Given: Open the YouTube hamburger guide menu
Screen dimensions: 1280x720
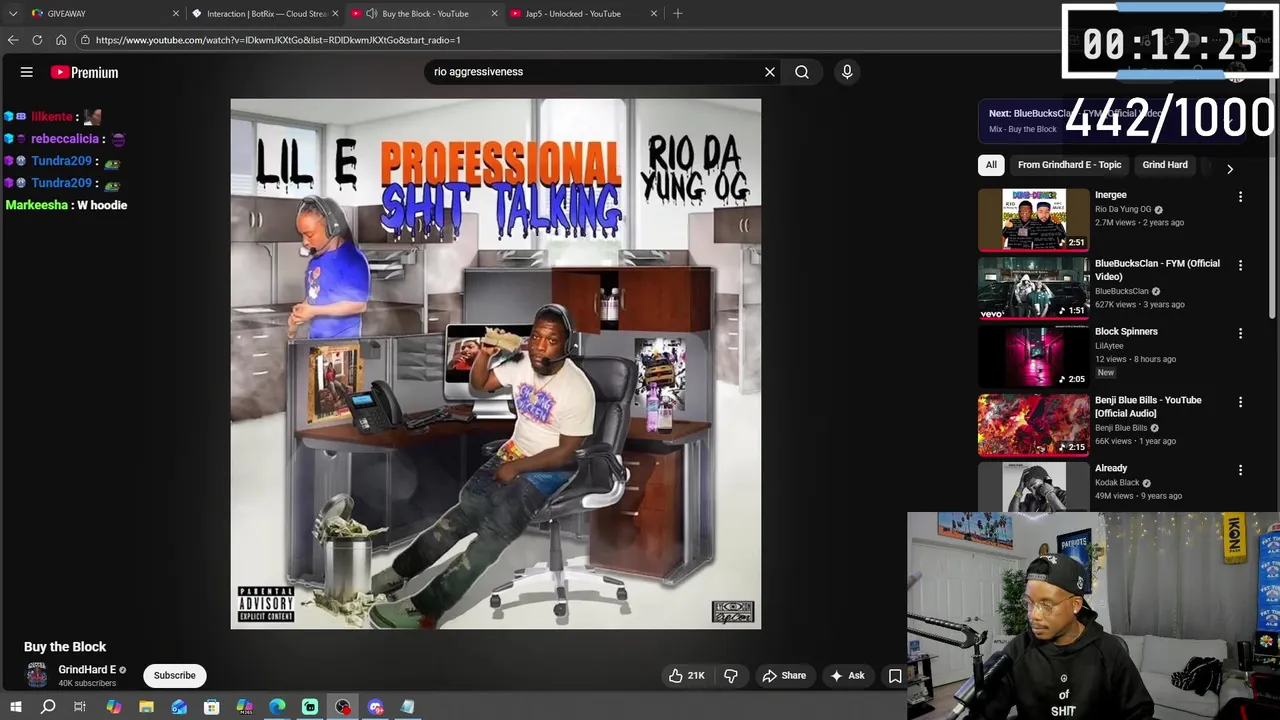Looking at the screenshot, I should point(27,72).
